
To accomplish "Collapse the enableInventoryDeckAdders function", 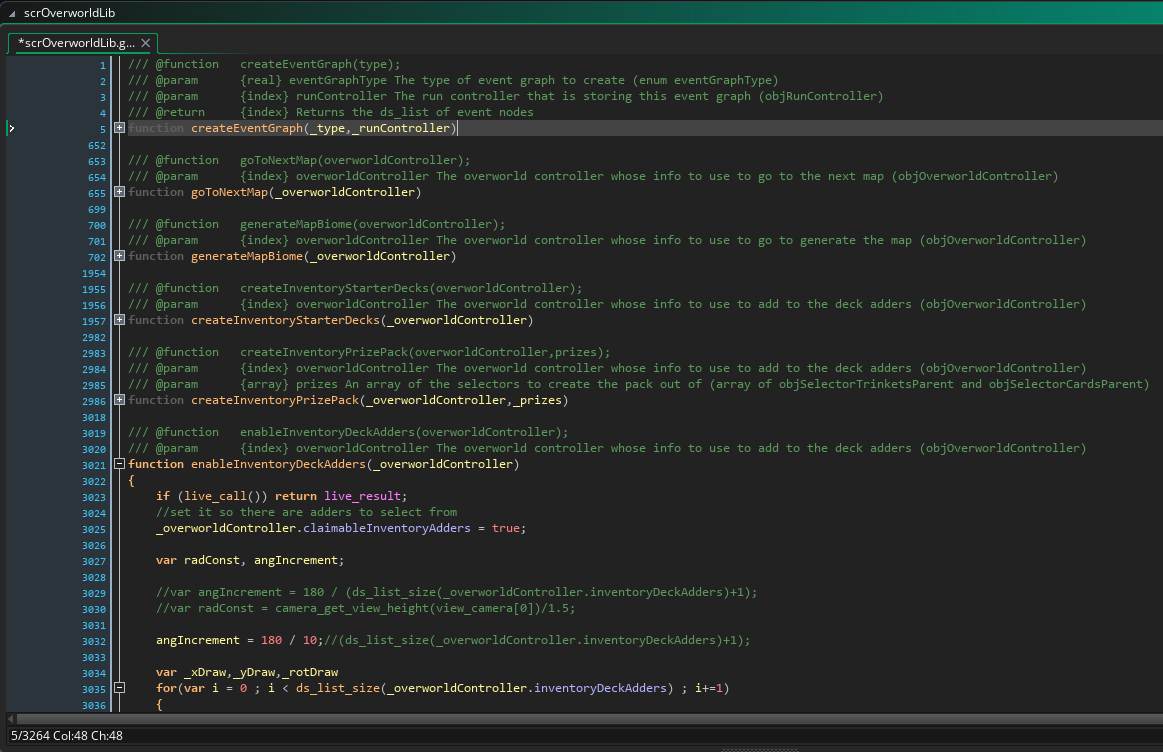I will pos(120,464).
